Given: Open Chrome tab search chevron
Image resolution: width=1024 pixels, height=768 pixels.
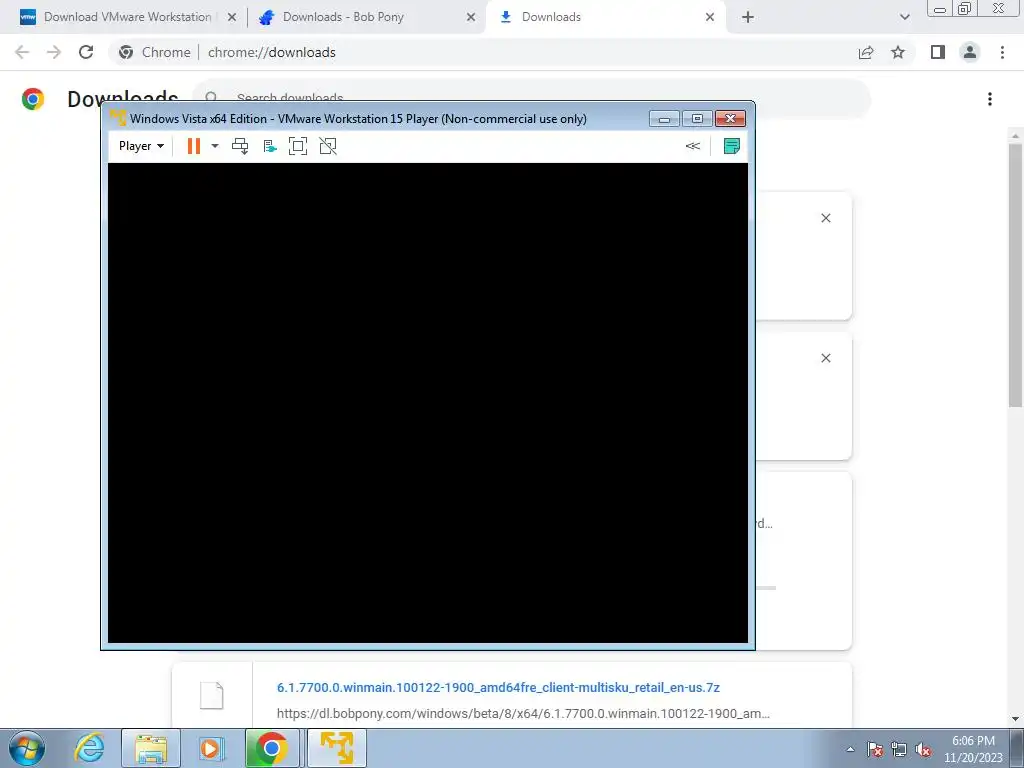Looking at the screenshot, I should (904, 17).
